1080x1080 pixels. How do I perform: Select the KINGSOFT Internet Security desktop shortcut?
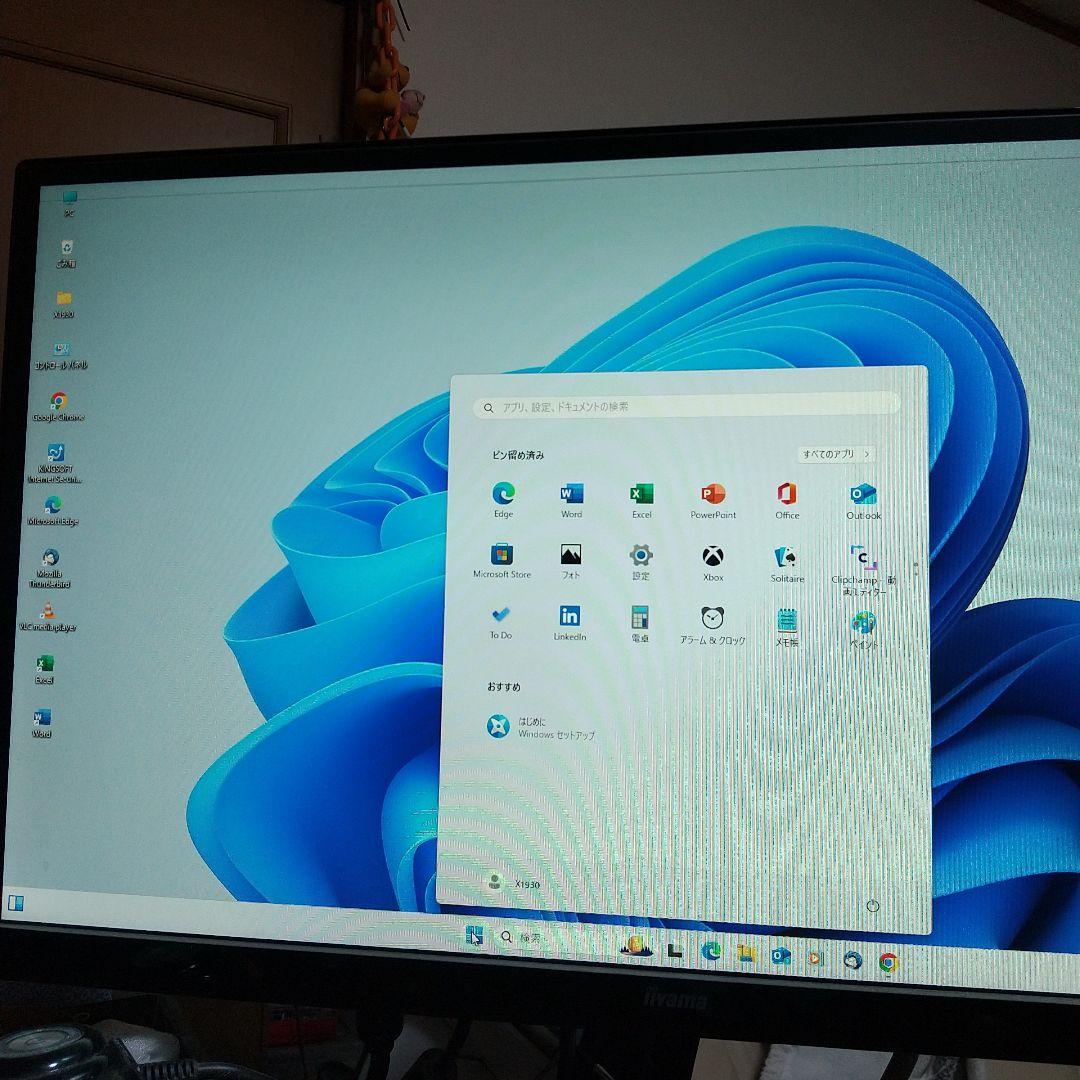click(x=55, y=463)
